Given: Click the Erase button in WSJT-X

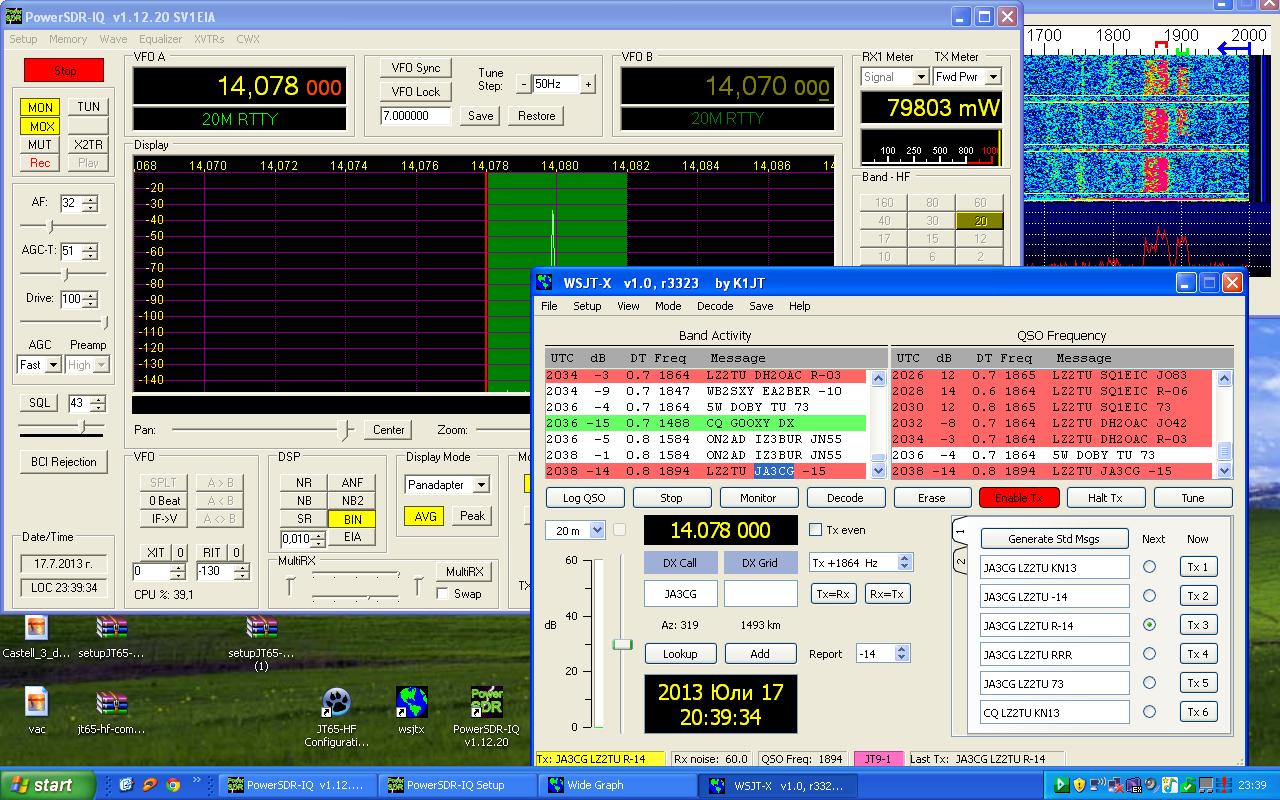Looking at the screenshot, I should pos(932,498).
